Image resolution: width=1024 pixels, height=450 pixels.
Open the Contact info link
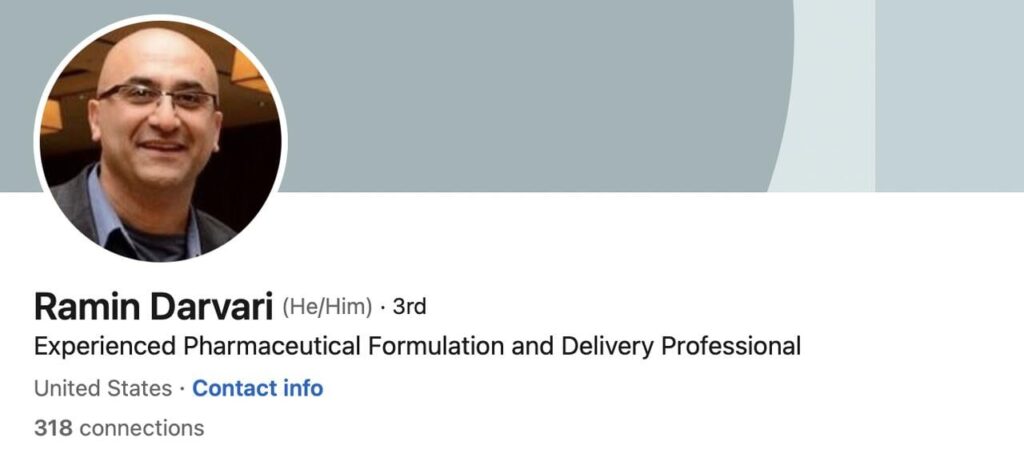(x=258, y=388)
